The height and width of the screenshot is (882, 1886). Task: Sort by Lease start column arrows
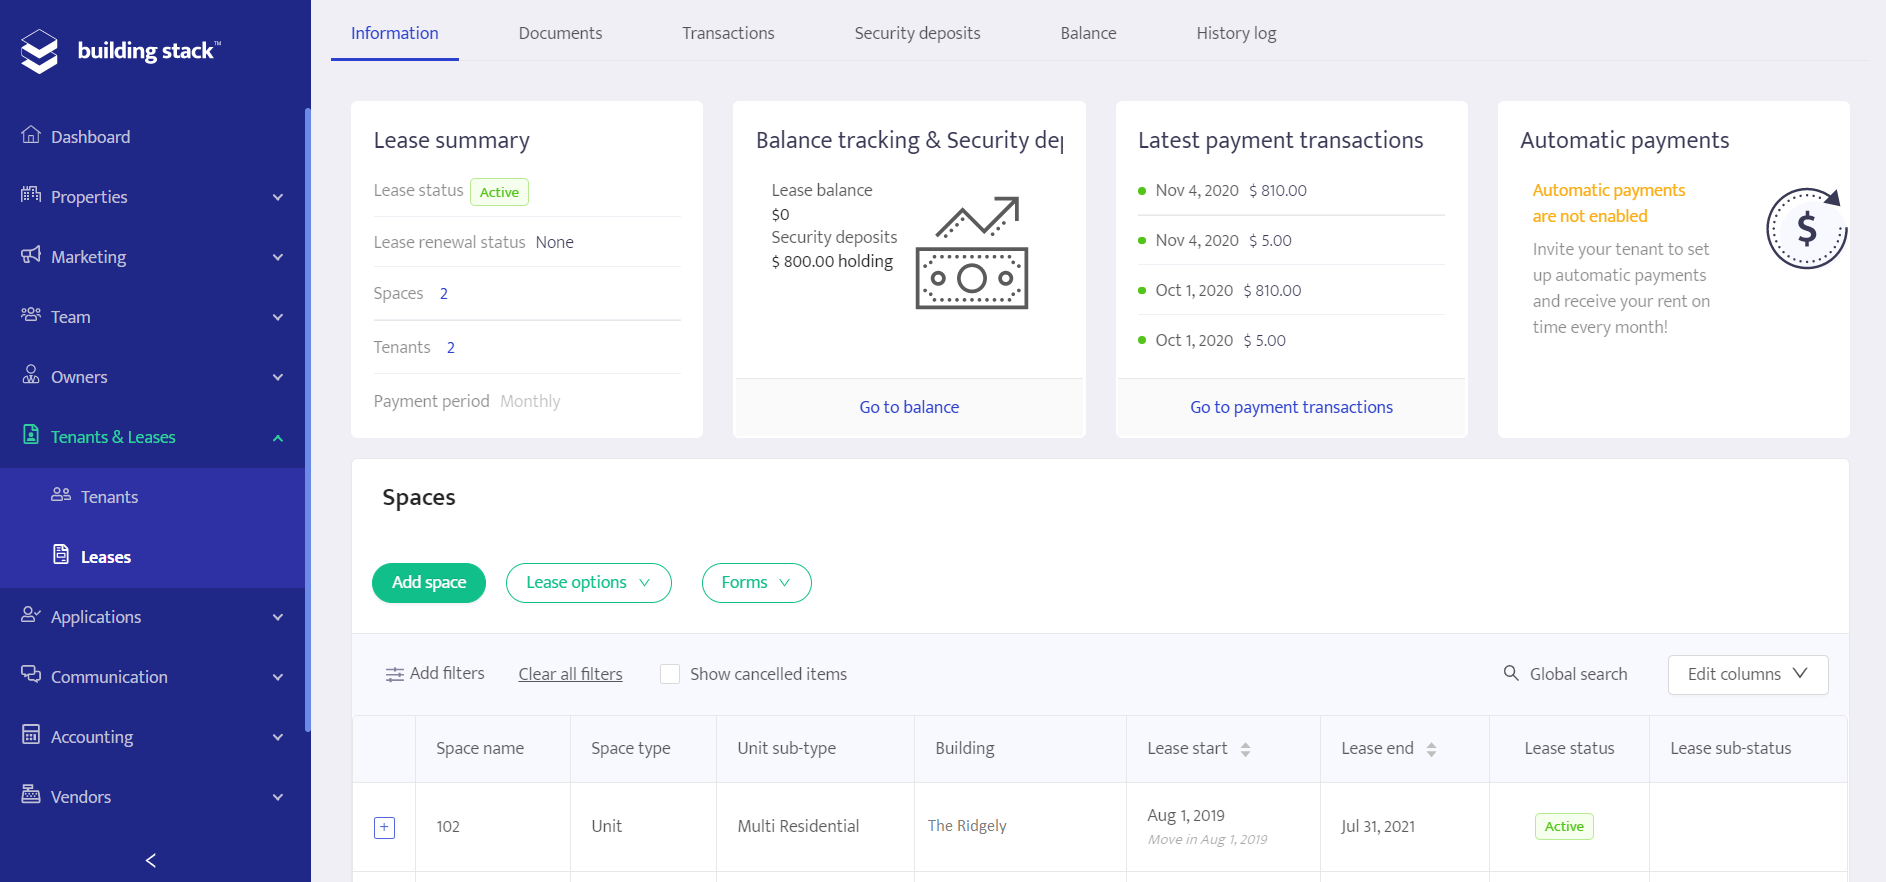(1245, 749)
